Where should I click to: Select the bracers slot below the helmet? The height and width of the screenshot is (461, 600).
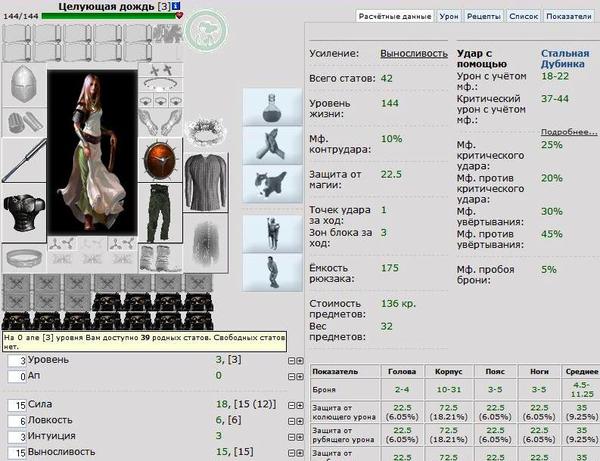24,122
